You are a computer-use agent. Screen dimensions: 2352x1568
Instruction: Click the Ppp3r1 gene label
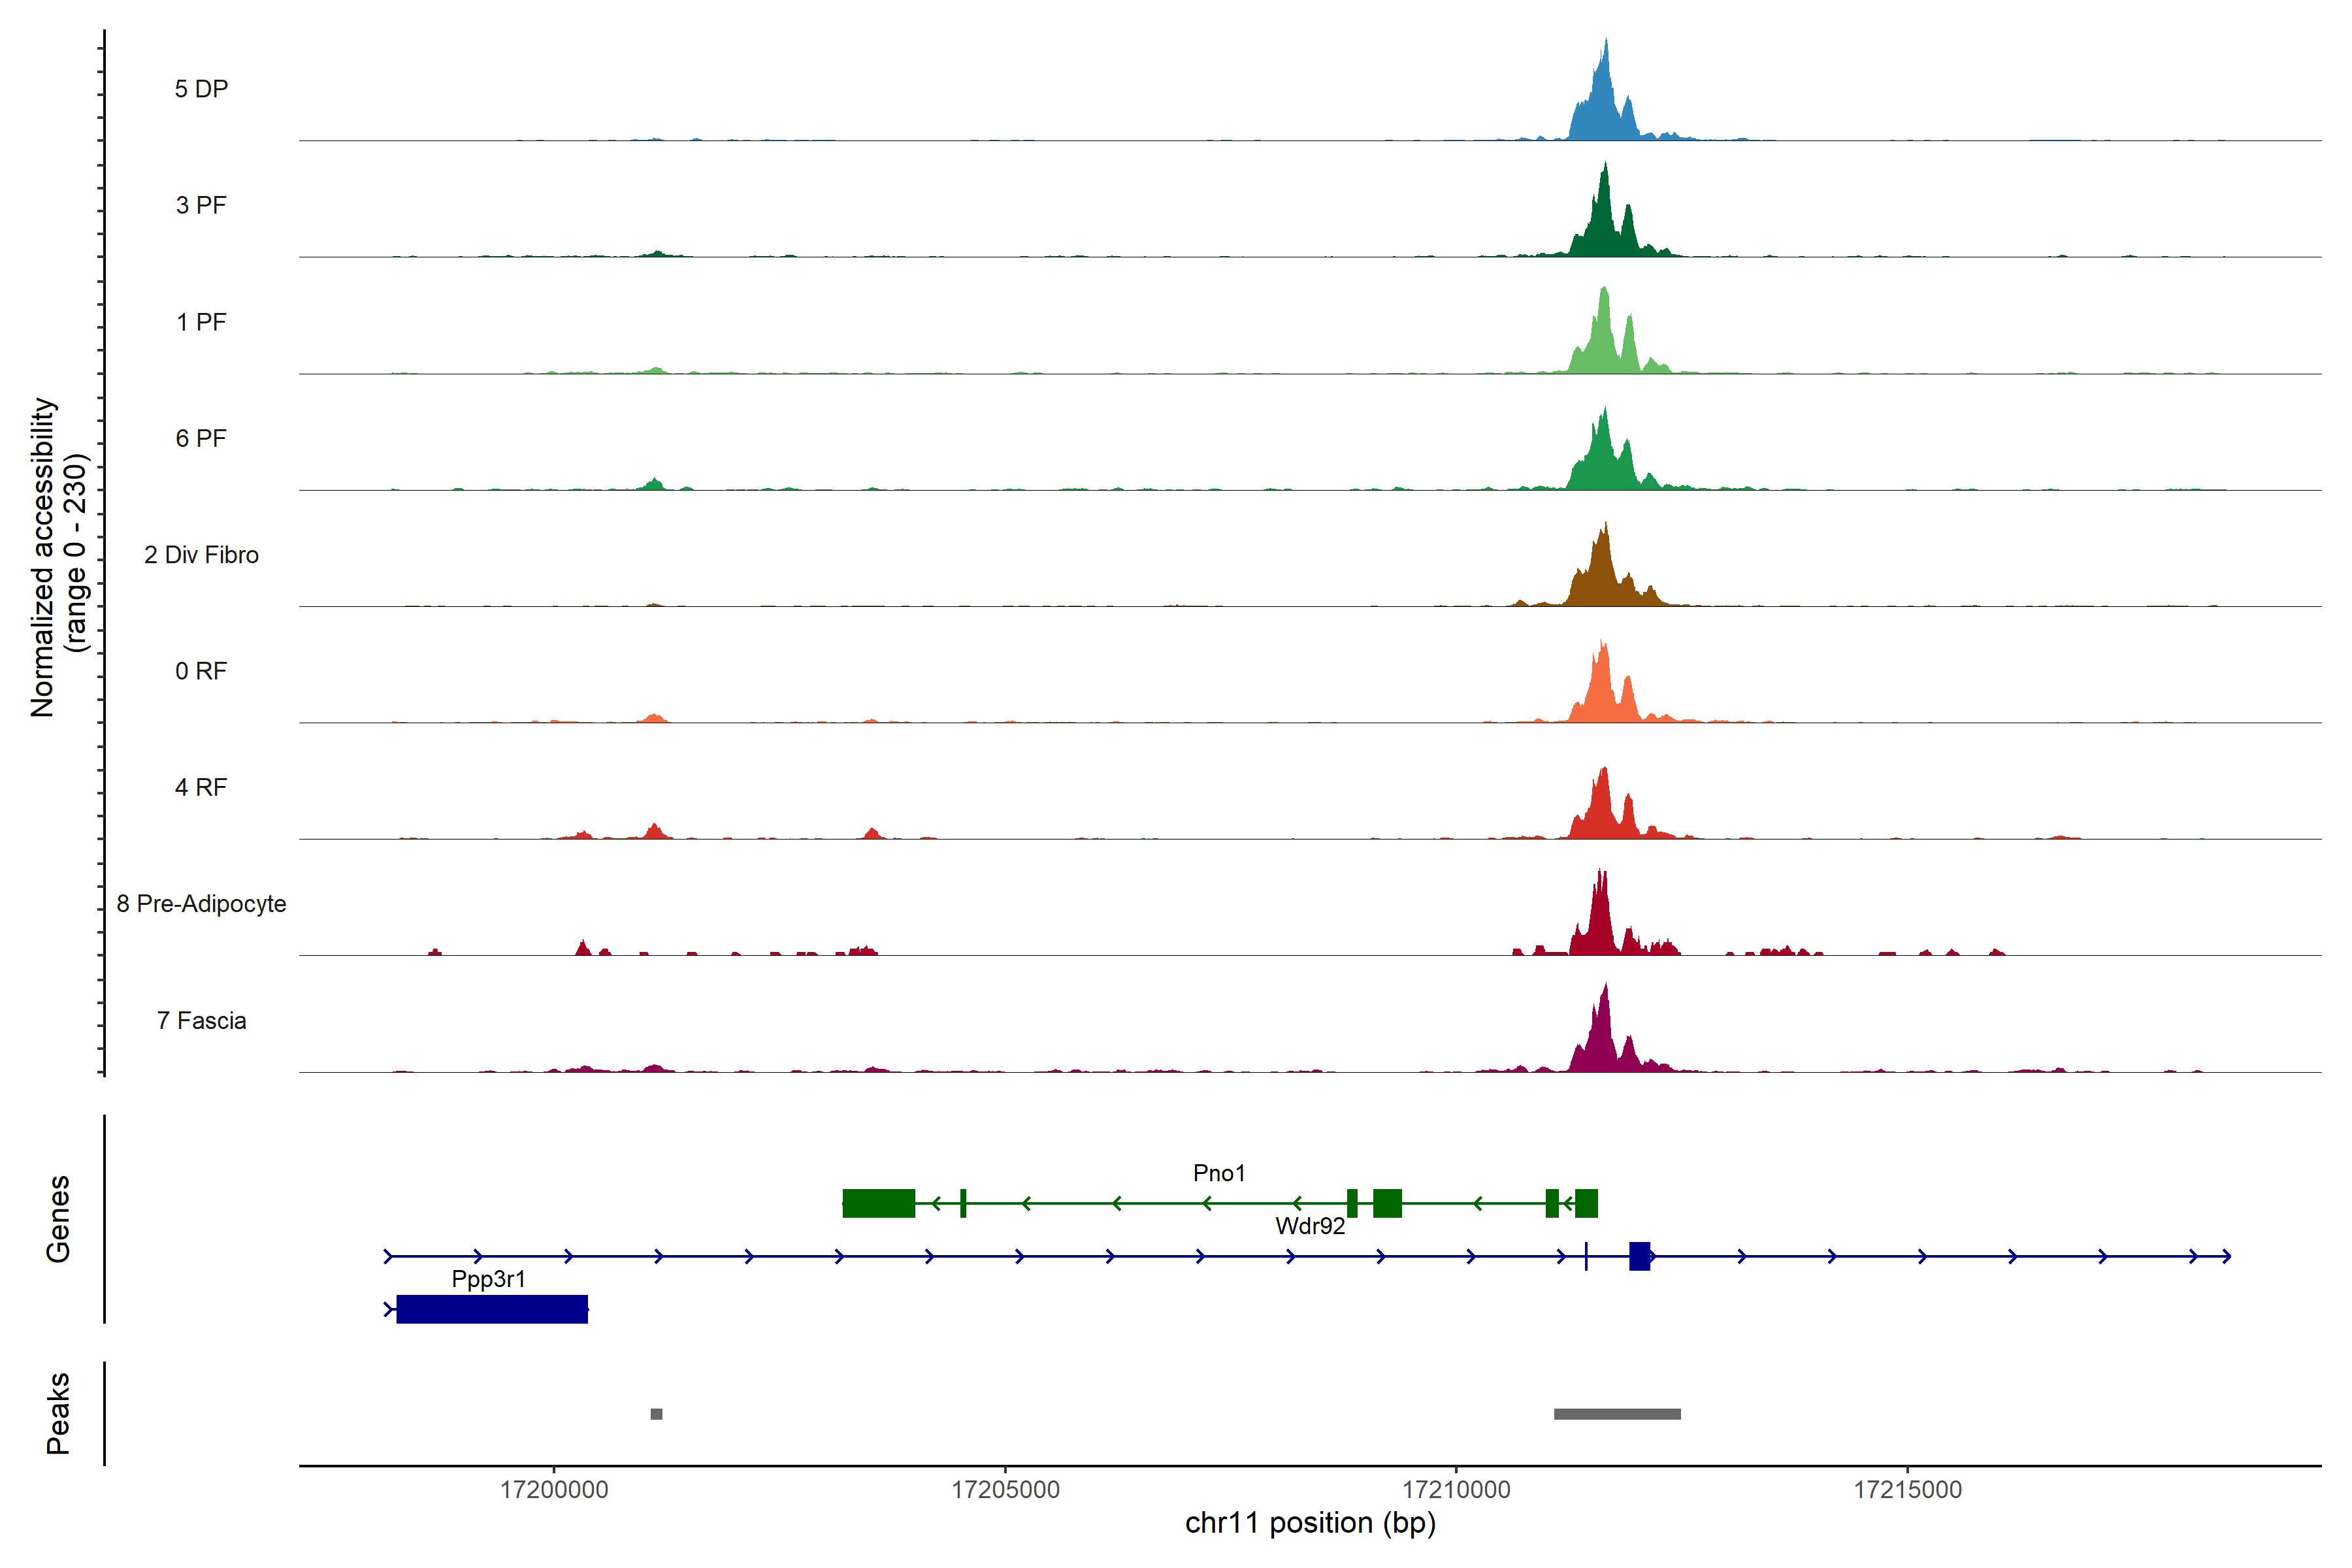pos(488,1279)
